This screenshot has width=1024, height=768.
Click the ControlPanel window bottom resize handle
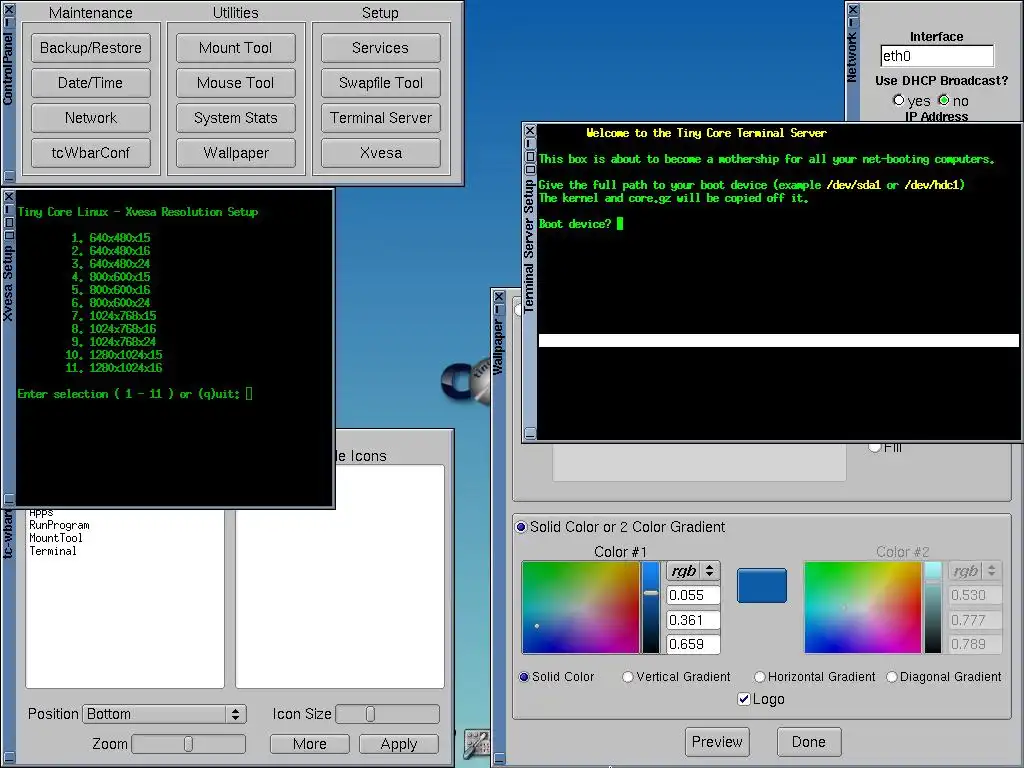click(x=8, y=176)
